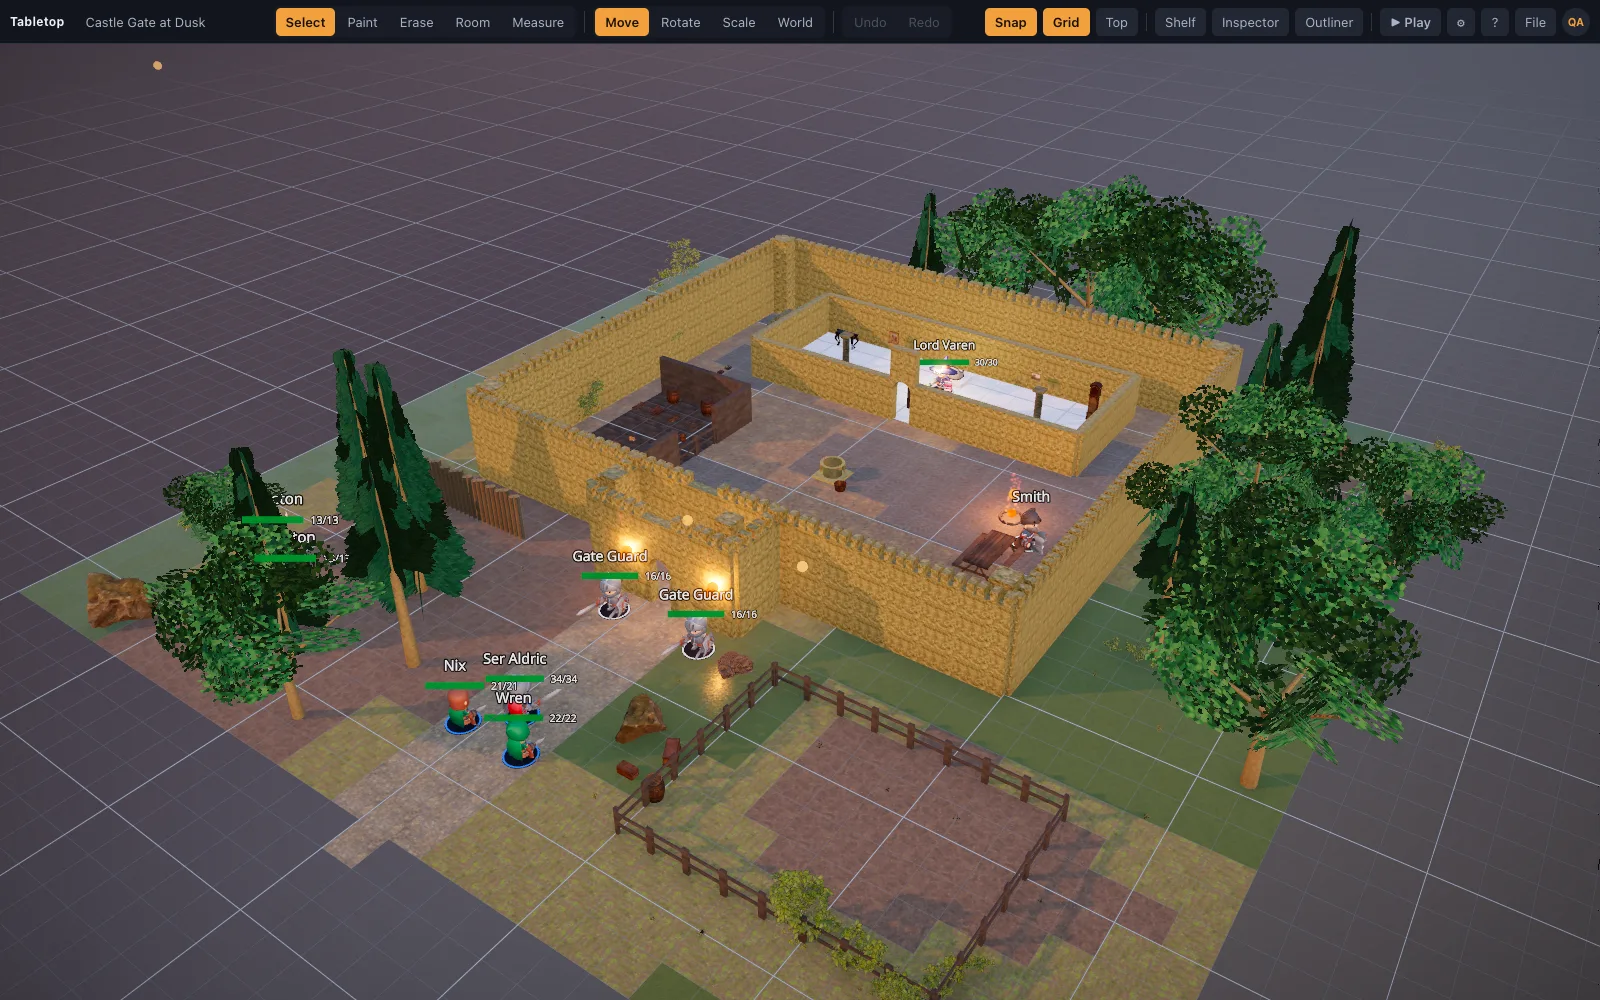Click Wren's "22/22" HP text
Viewport: 1600px width, 1000px height.
tap(563, 718)
